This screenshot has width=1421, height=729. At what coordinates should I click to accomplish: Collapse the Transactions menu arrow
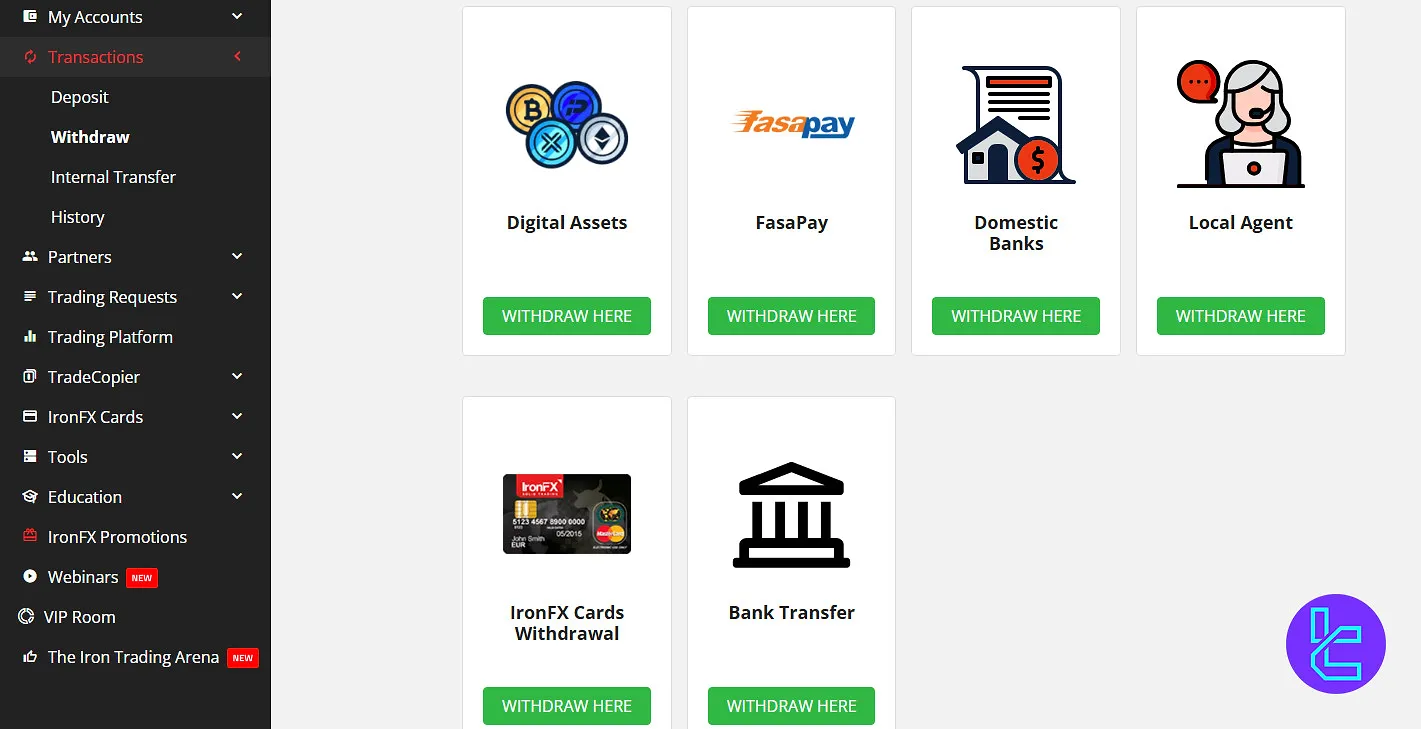point(237,57)
